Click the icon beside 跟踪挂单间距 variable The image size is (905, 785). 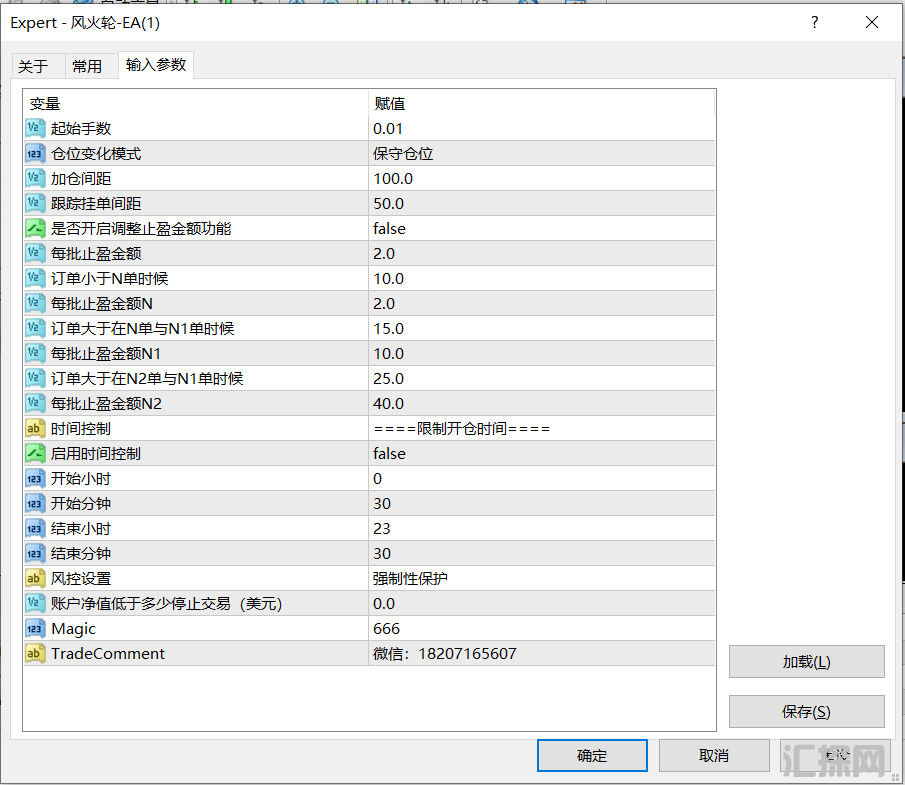click(x=35, y=203)
